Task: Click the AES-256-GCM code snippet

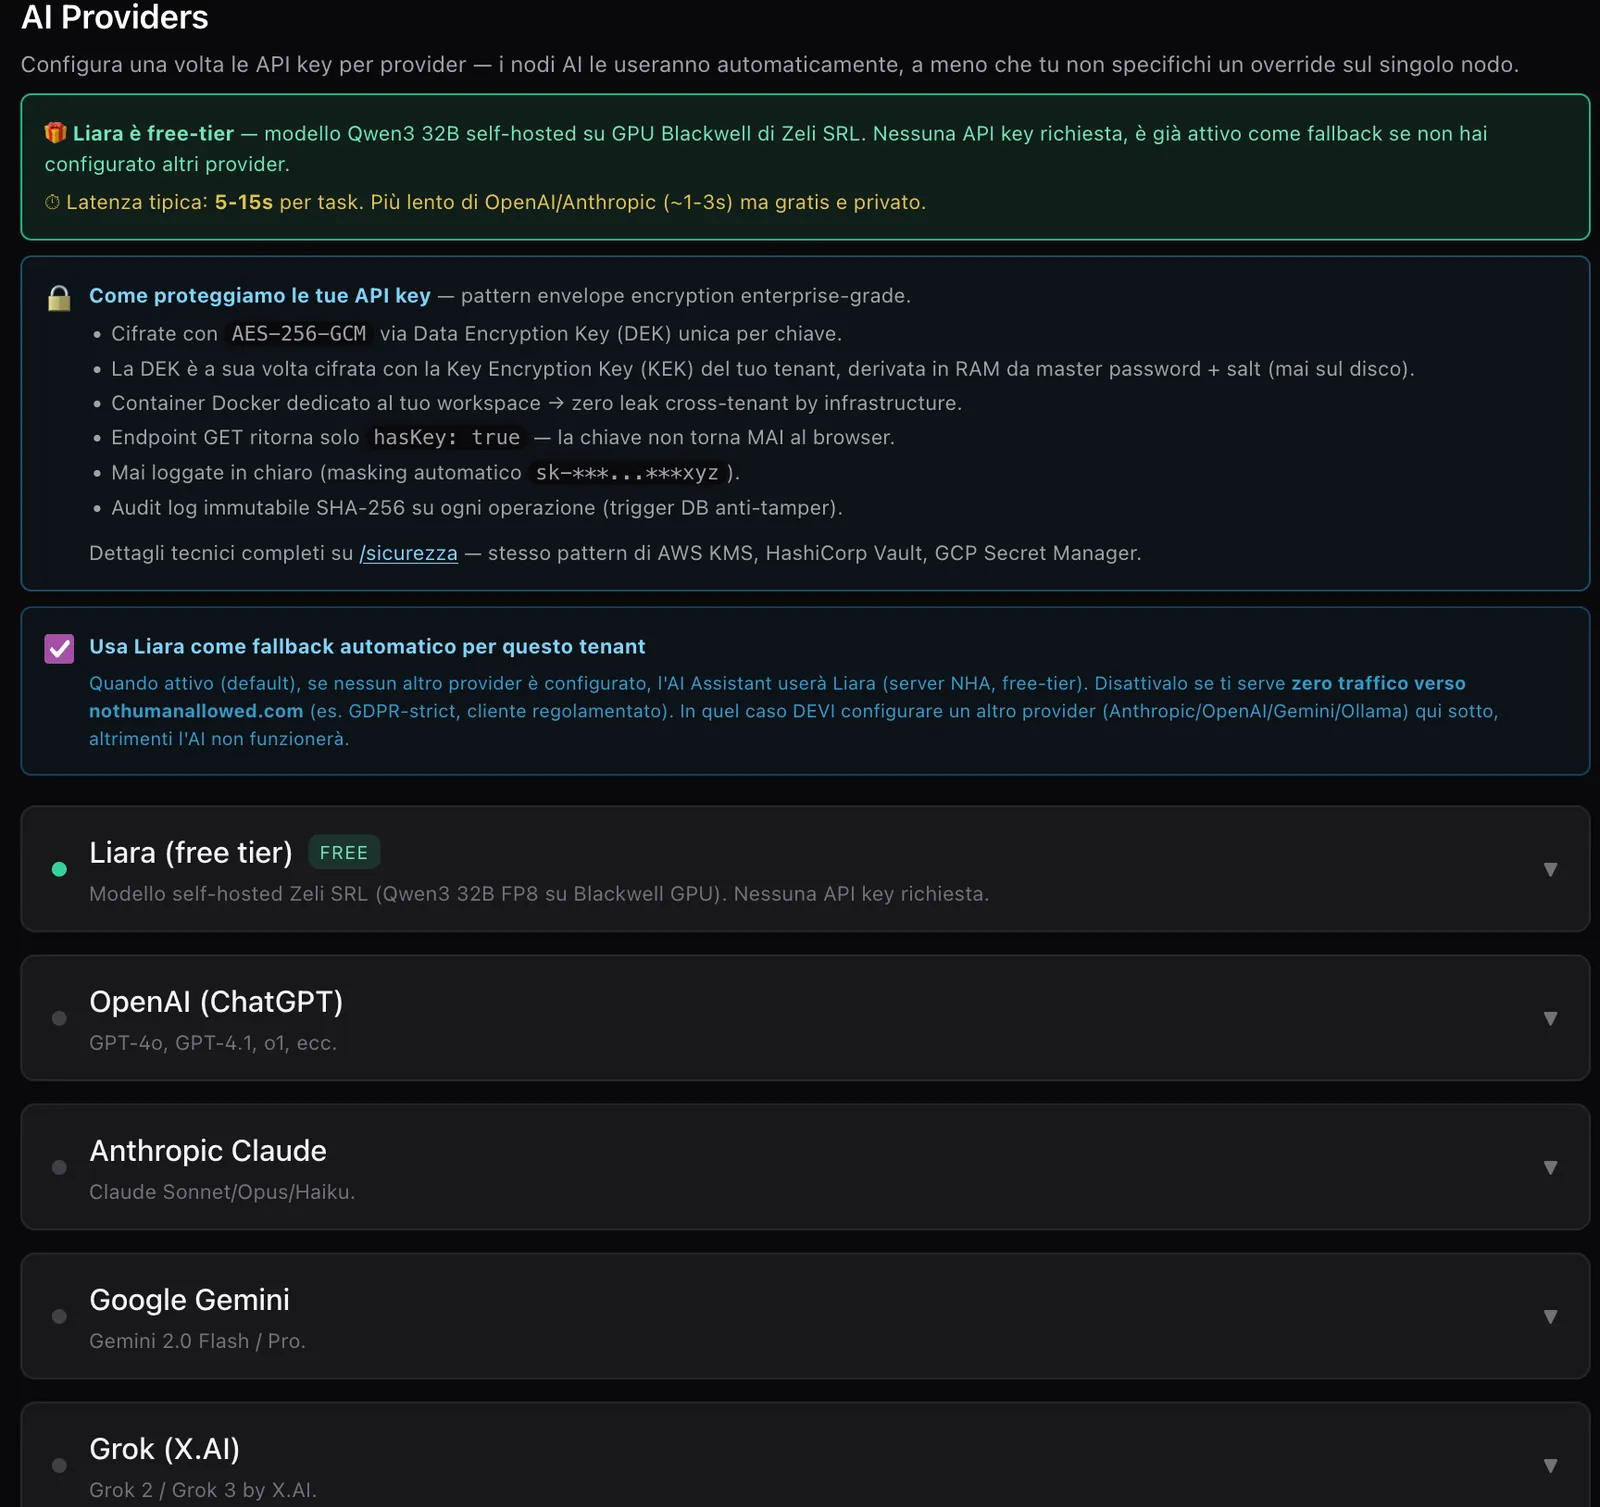Action: click(x=299, y=334)
